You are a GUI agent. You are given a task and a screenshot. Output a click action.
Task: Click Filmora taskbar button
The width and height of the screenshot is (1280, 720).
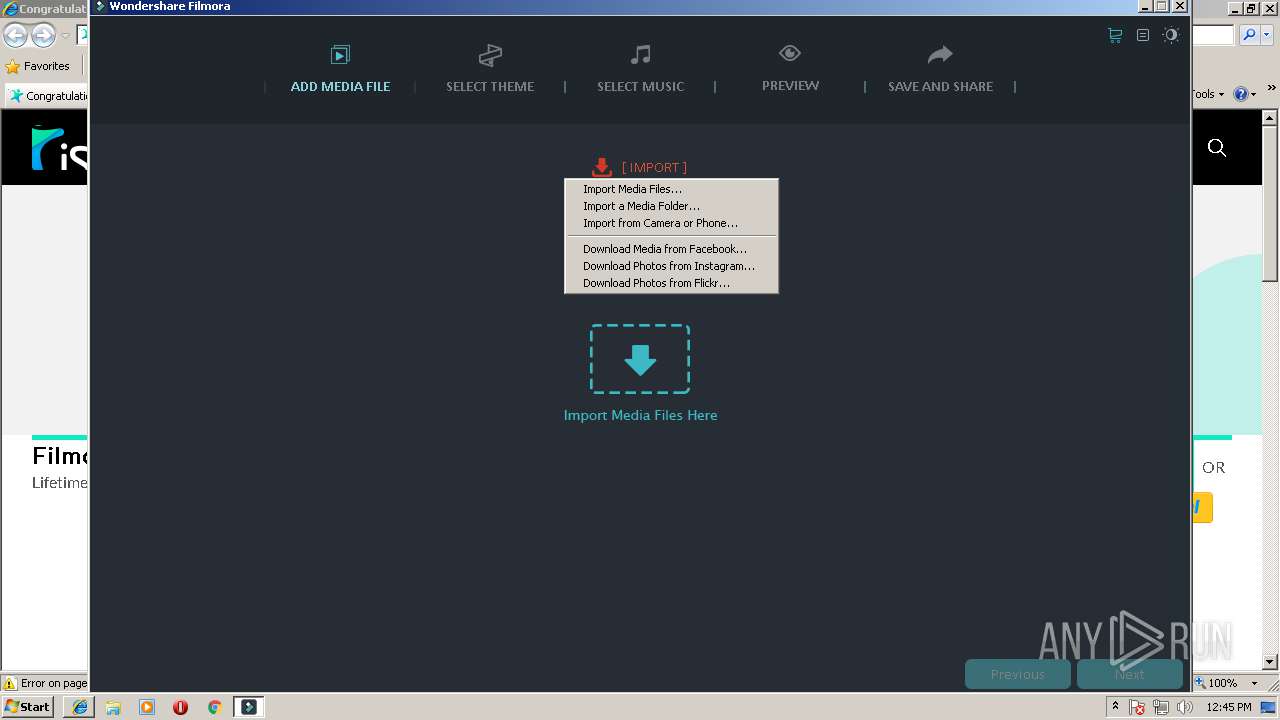249,707
